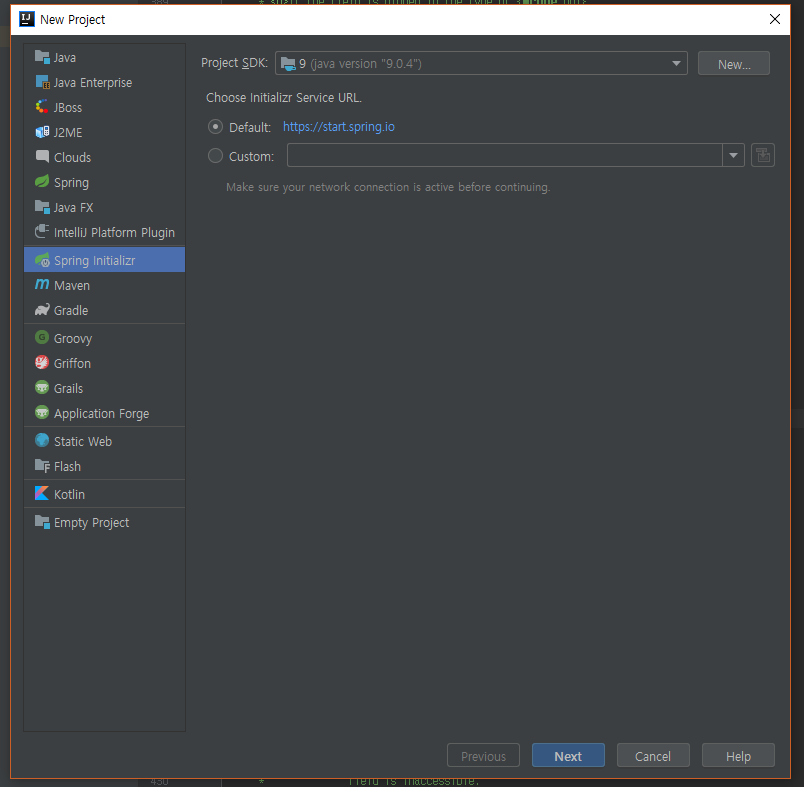Click the Maven 'm' icon
804x787 pixels.
pos(42,285)
